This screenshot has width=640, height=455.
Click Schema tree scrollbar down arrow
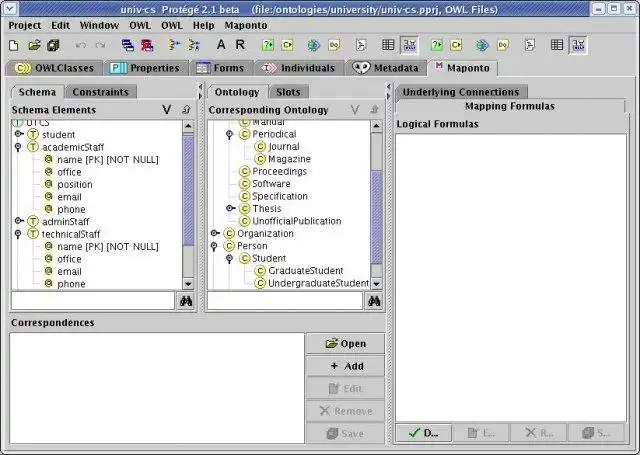tap(188, 284)
